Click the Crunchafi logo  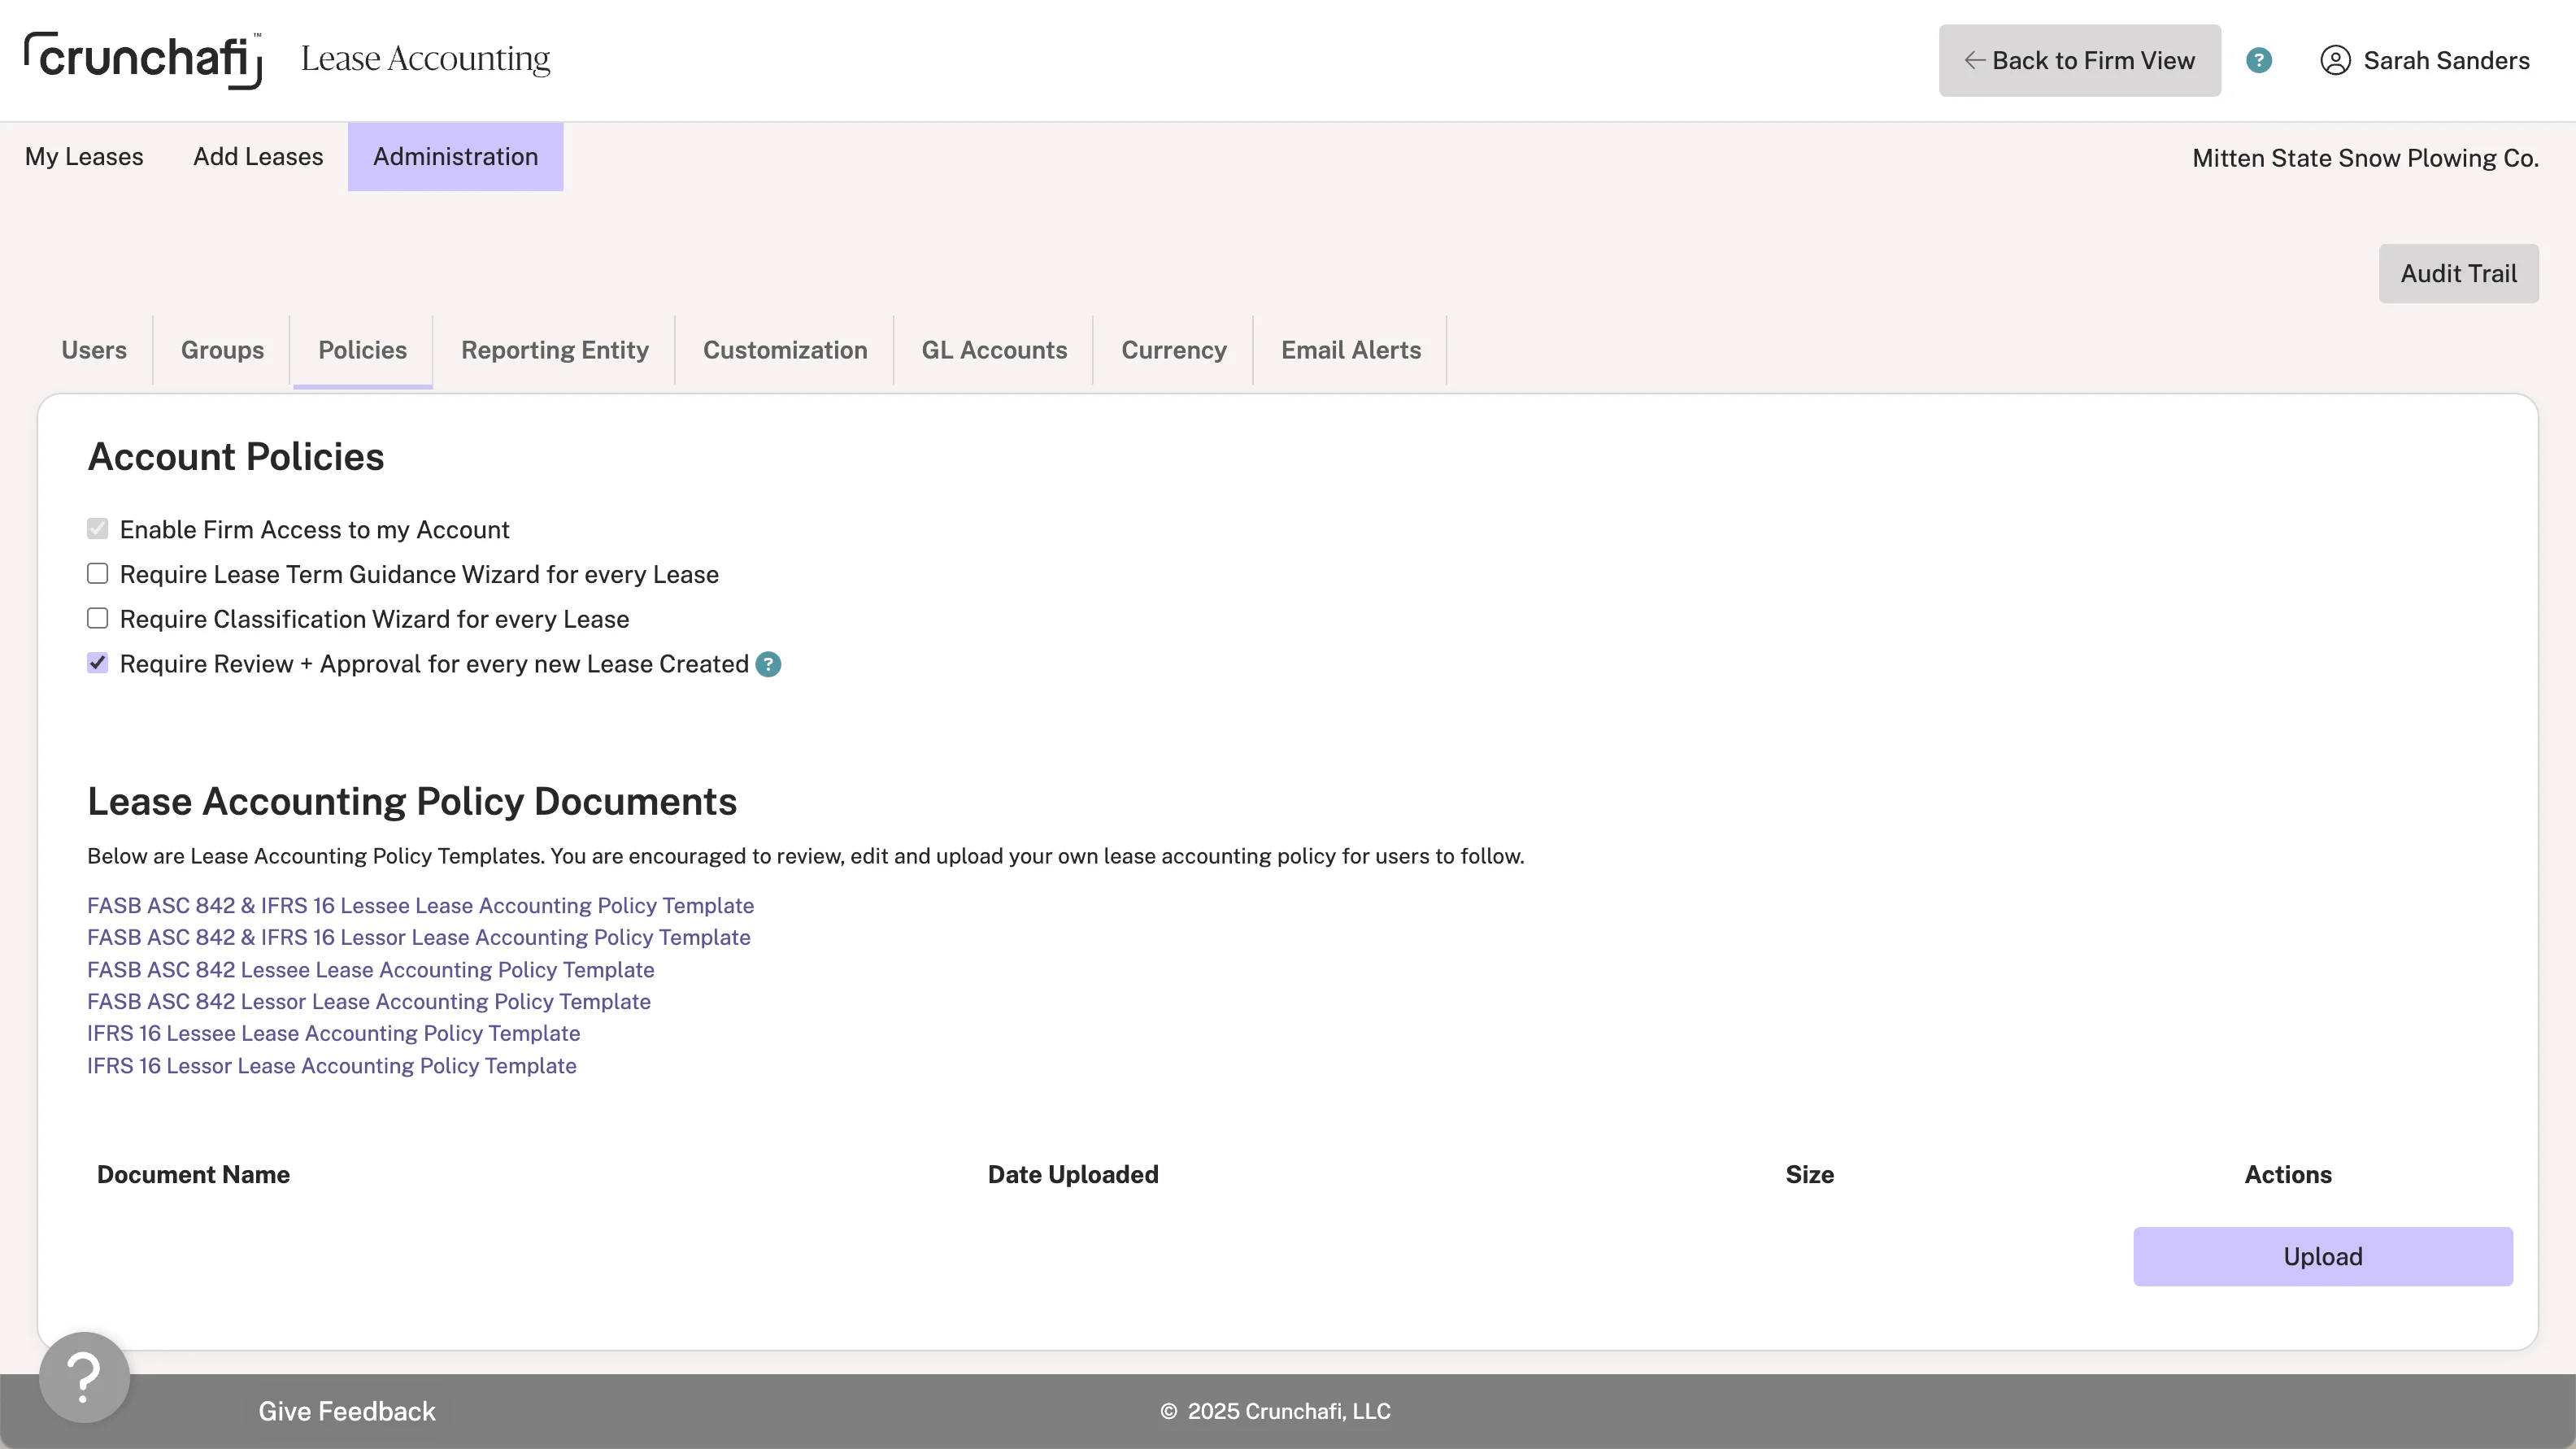point(143,60)
